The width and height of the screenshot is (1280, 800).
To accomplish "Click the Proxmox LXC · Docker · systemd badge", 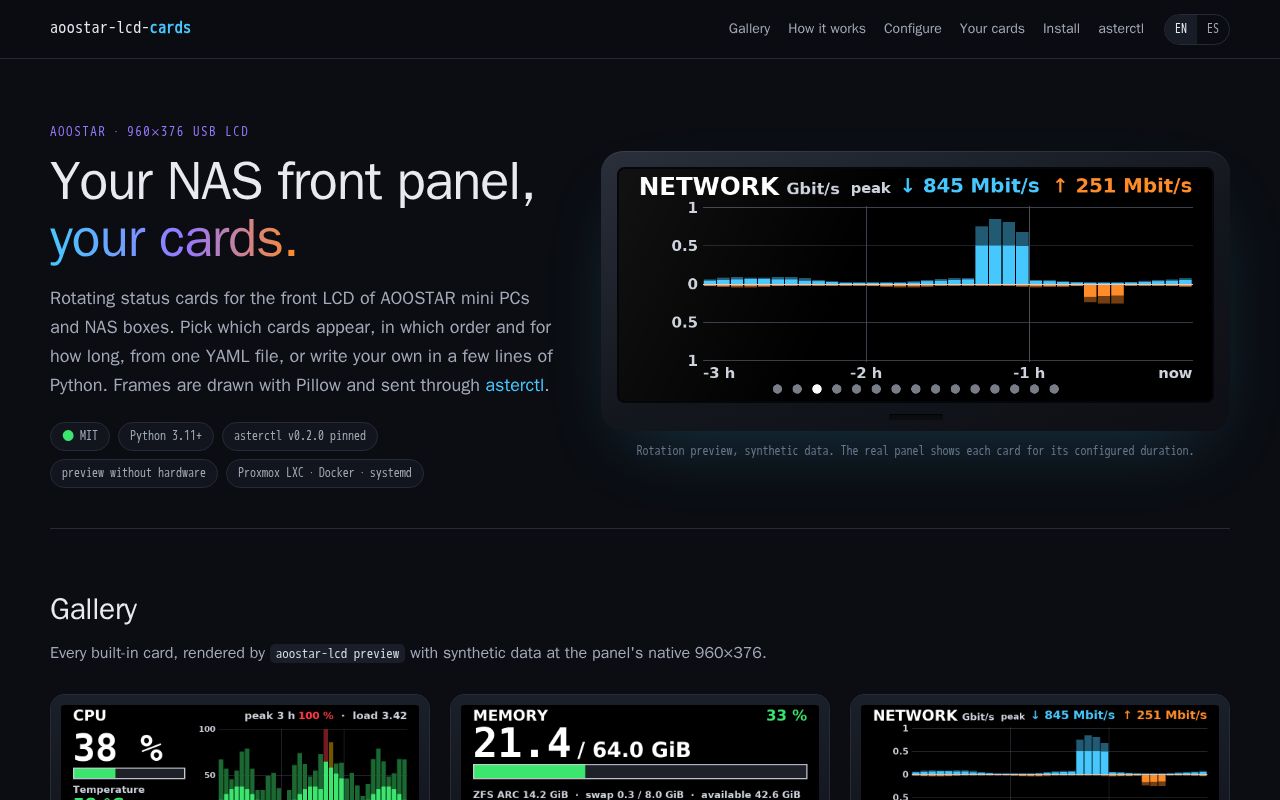I will (325, 473).
